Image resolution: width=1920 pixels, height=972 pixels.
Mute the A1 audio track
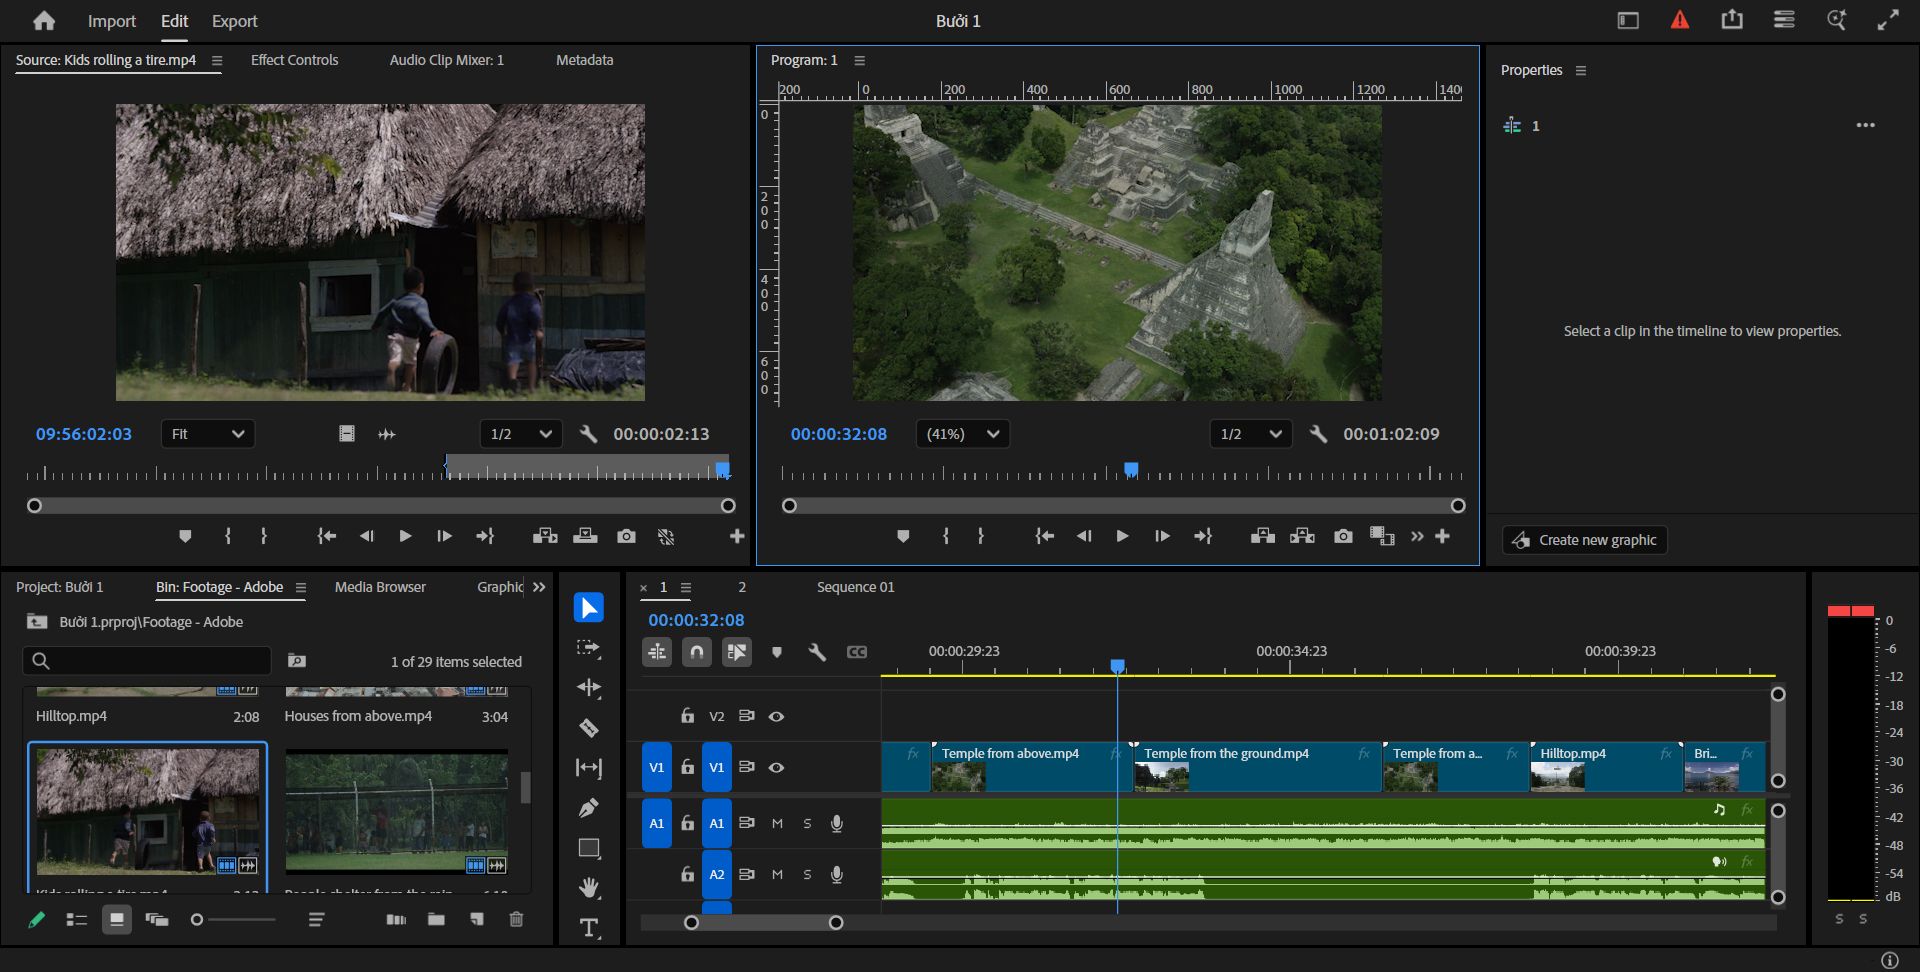coord(777,823)
